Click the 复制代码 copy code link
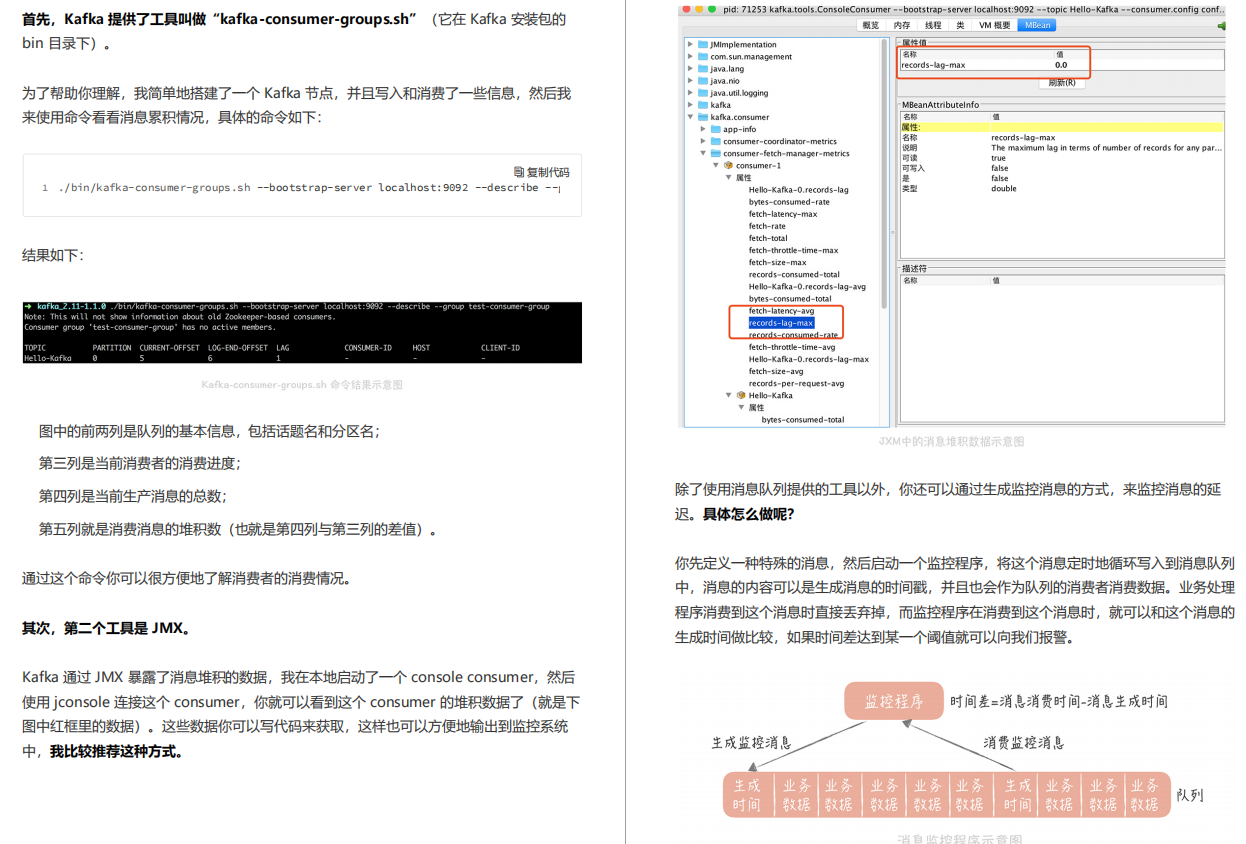 pos(548,172)
